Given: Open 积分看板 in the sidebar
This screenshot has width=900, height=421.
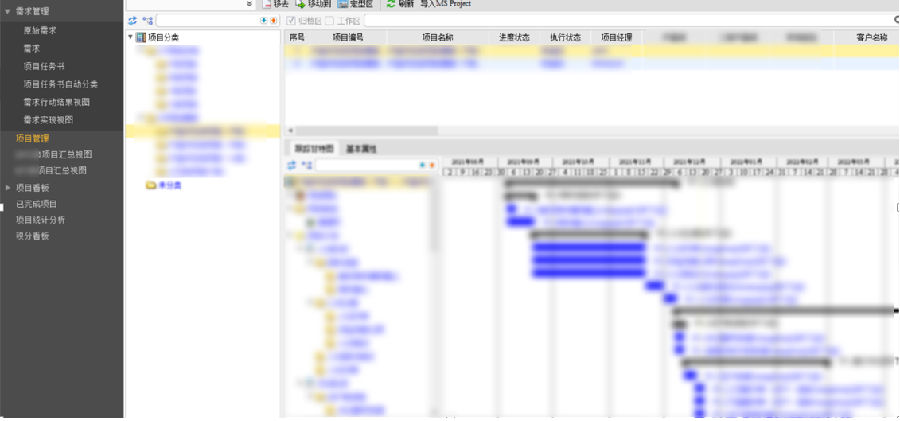Looking at the screenshot, I should (x=33, y=236).
